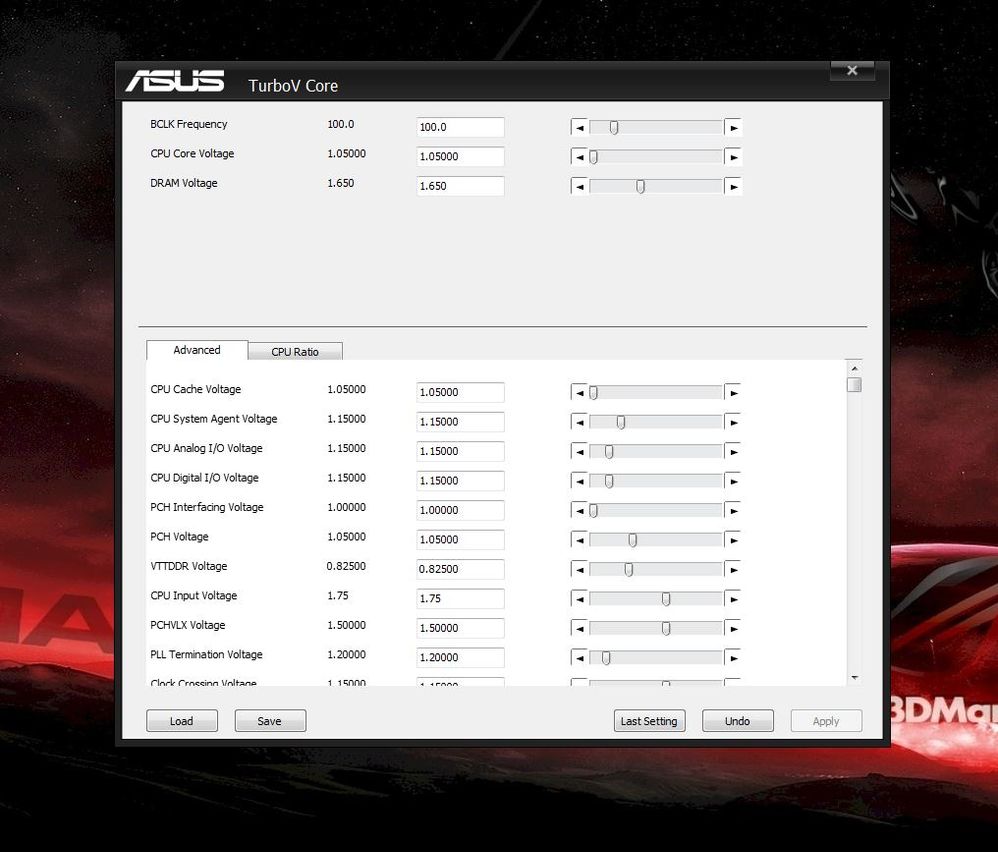Click the CPU Cache Voltage slider thumb
The height and width of the screenshot is (852, 998).
(593, 393)
